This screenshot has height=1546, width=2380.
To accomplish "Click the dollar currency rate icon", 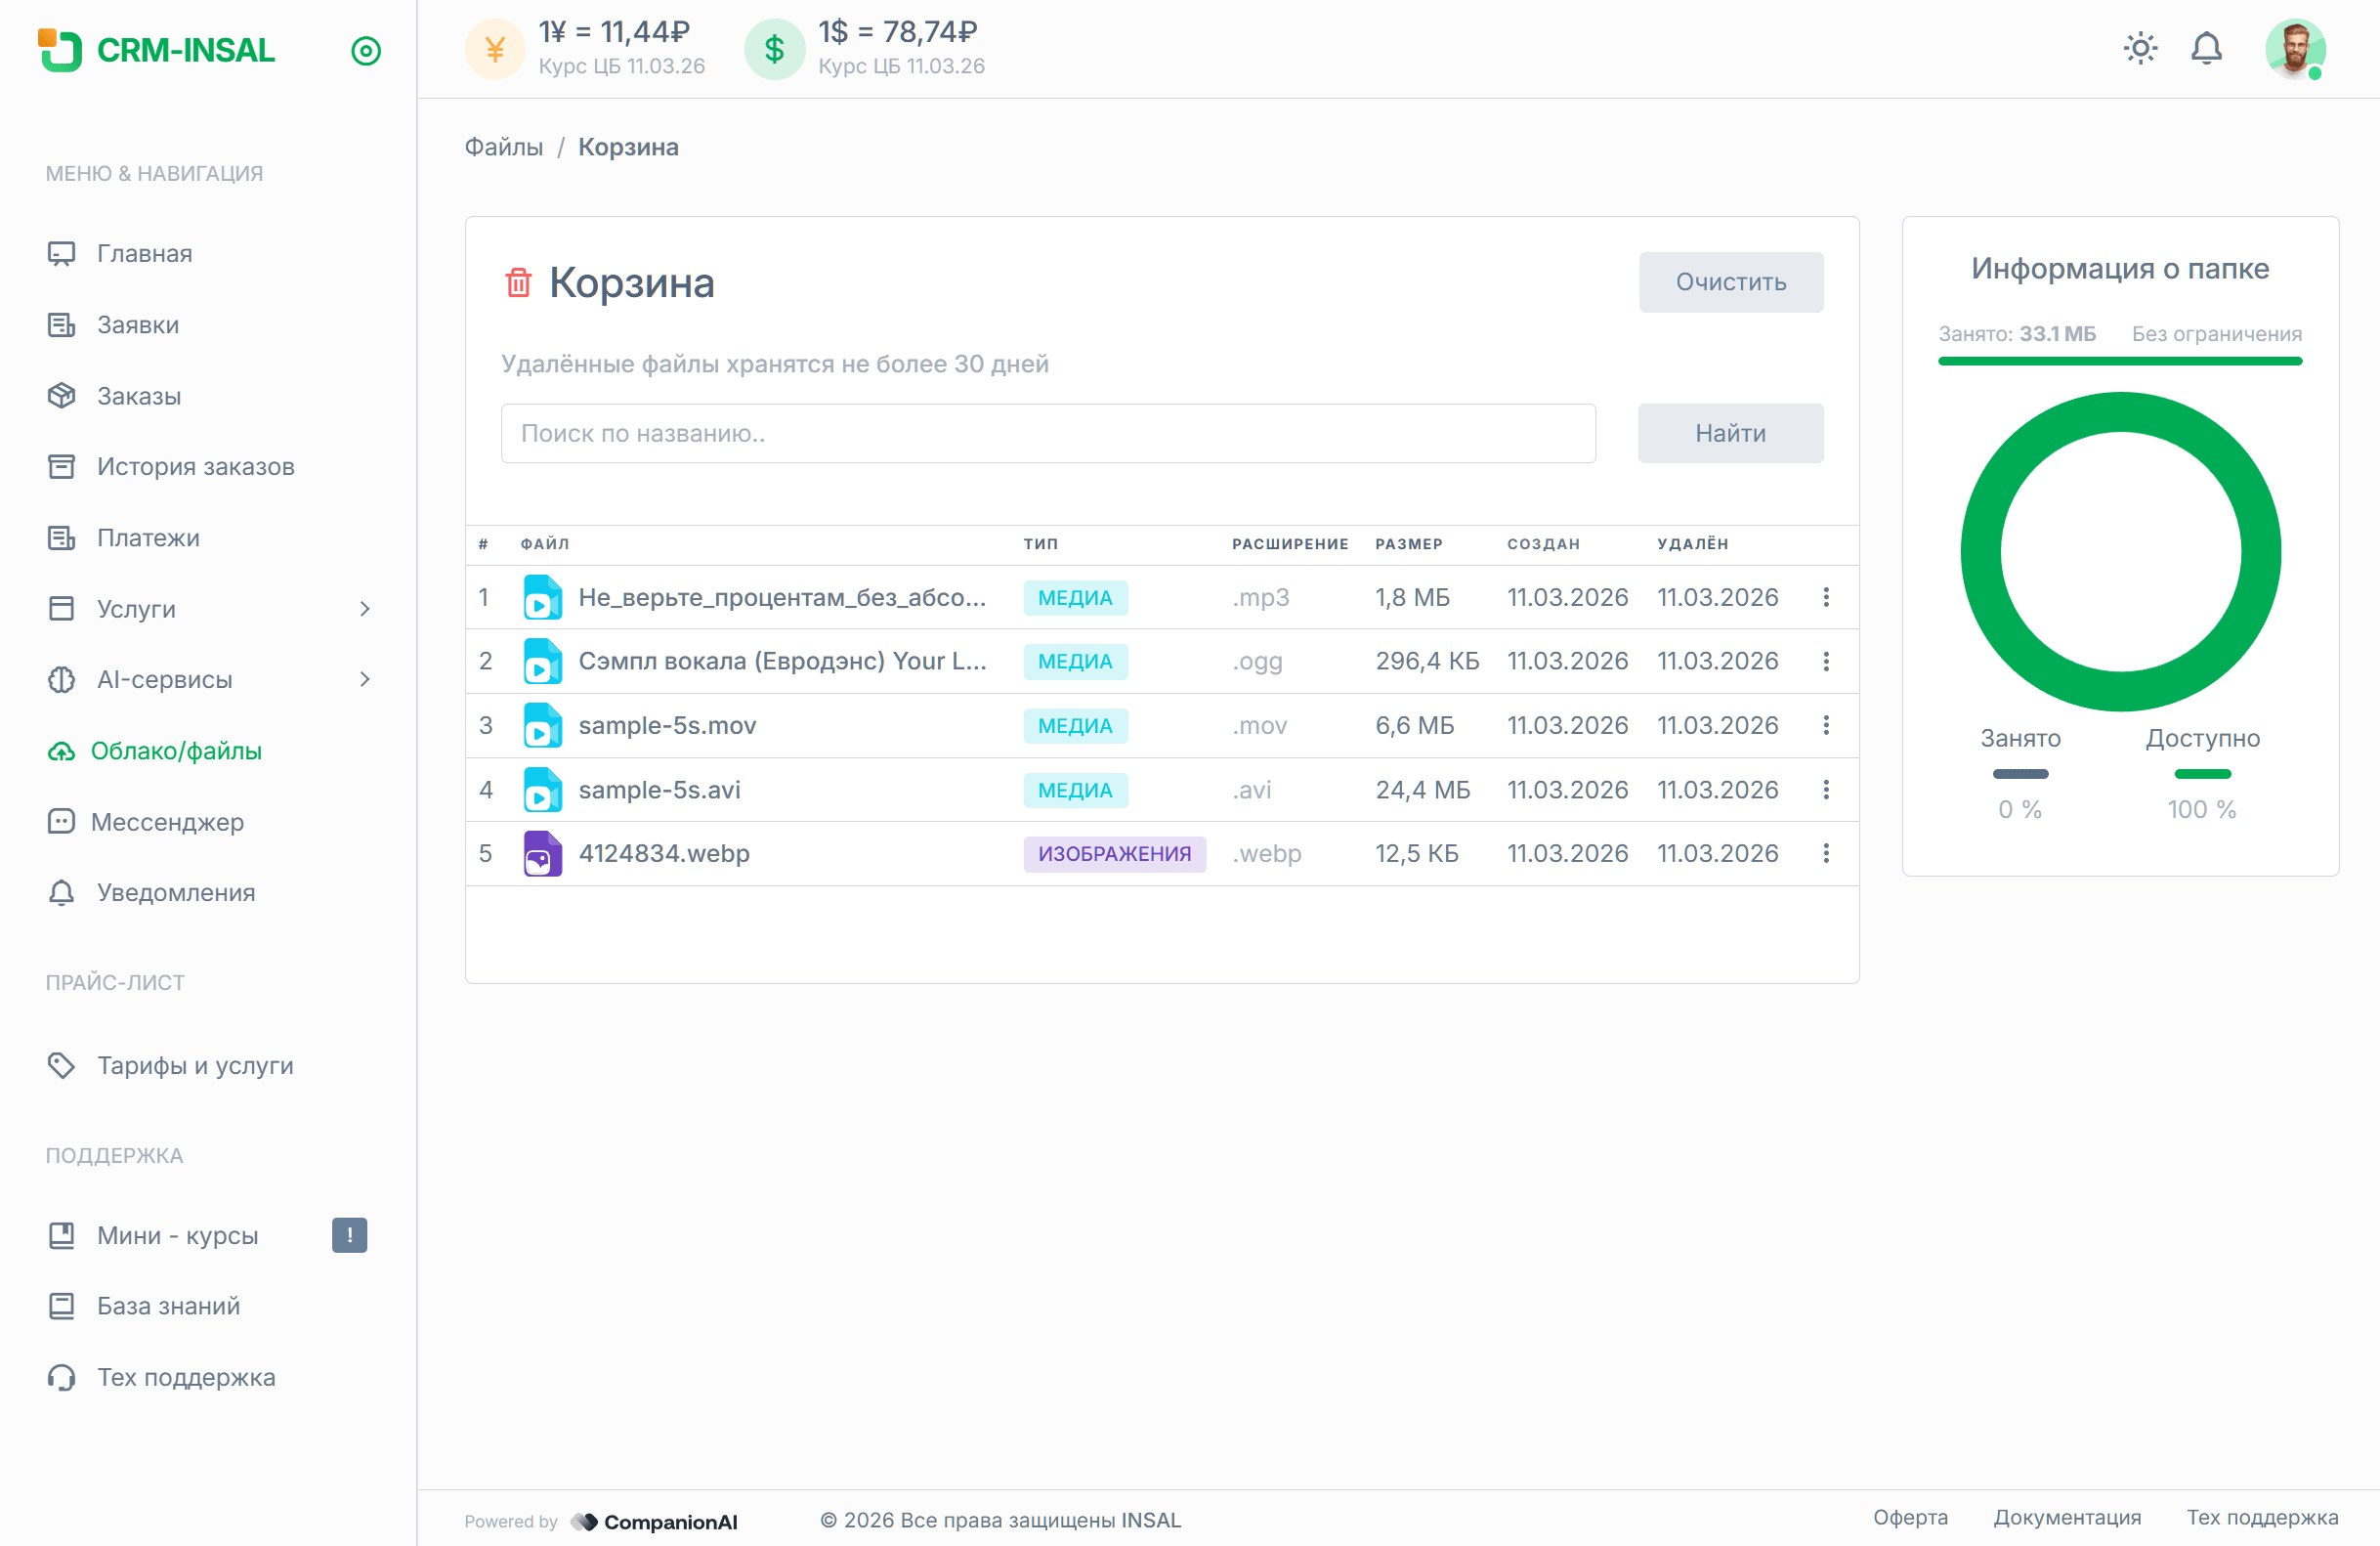I will (774, 49).
